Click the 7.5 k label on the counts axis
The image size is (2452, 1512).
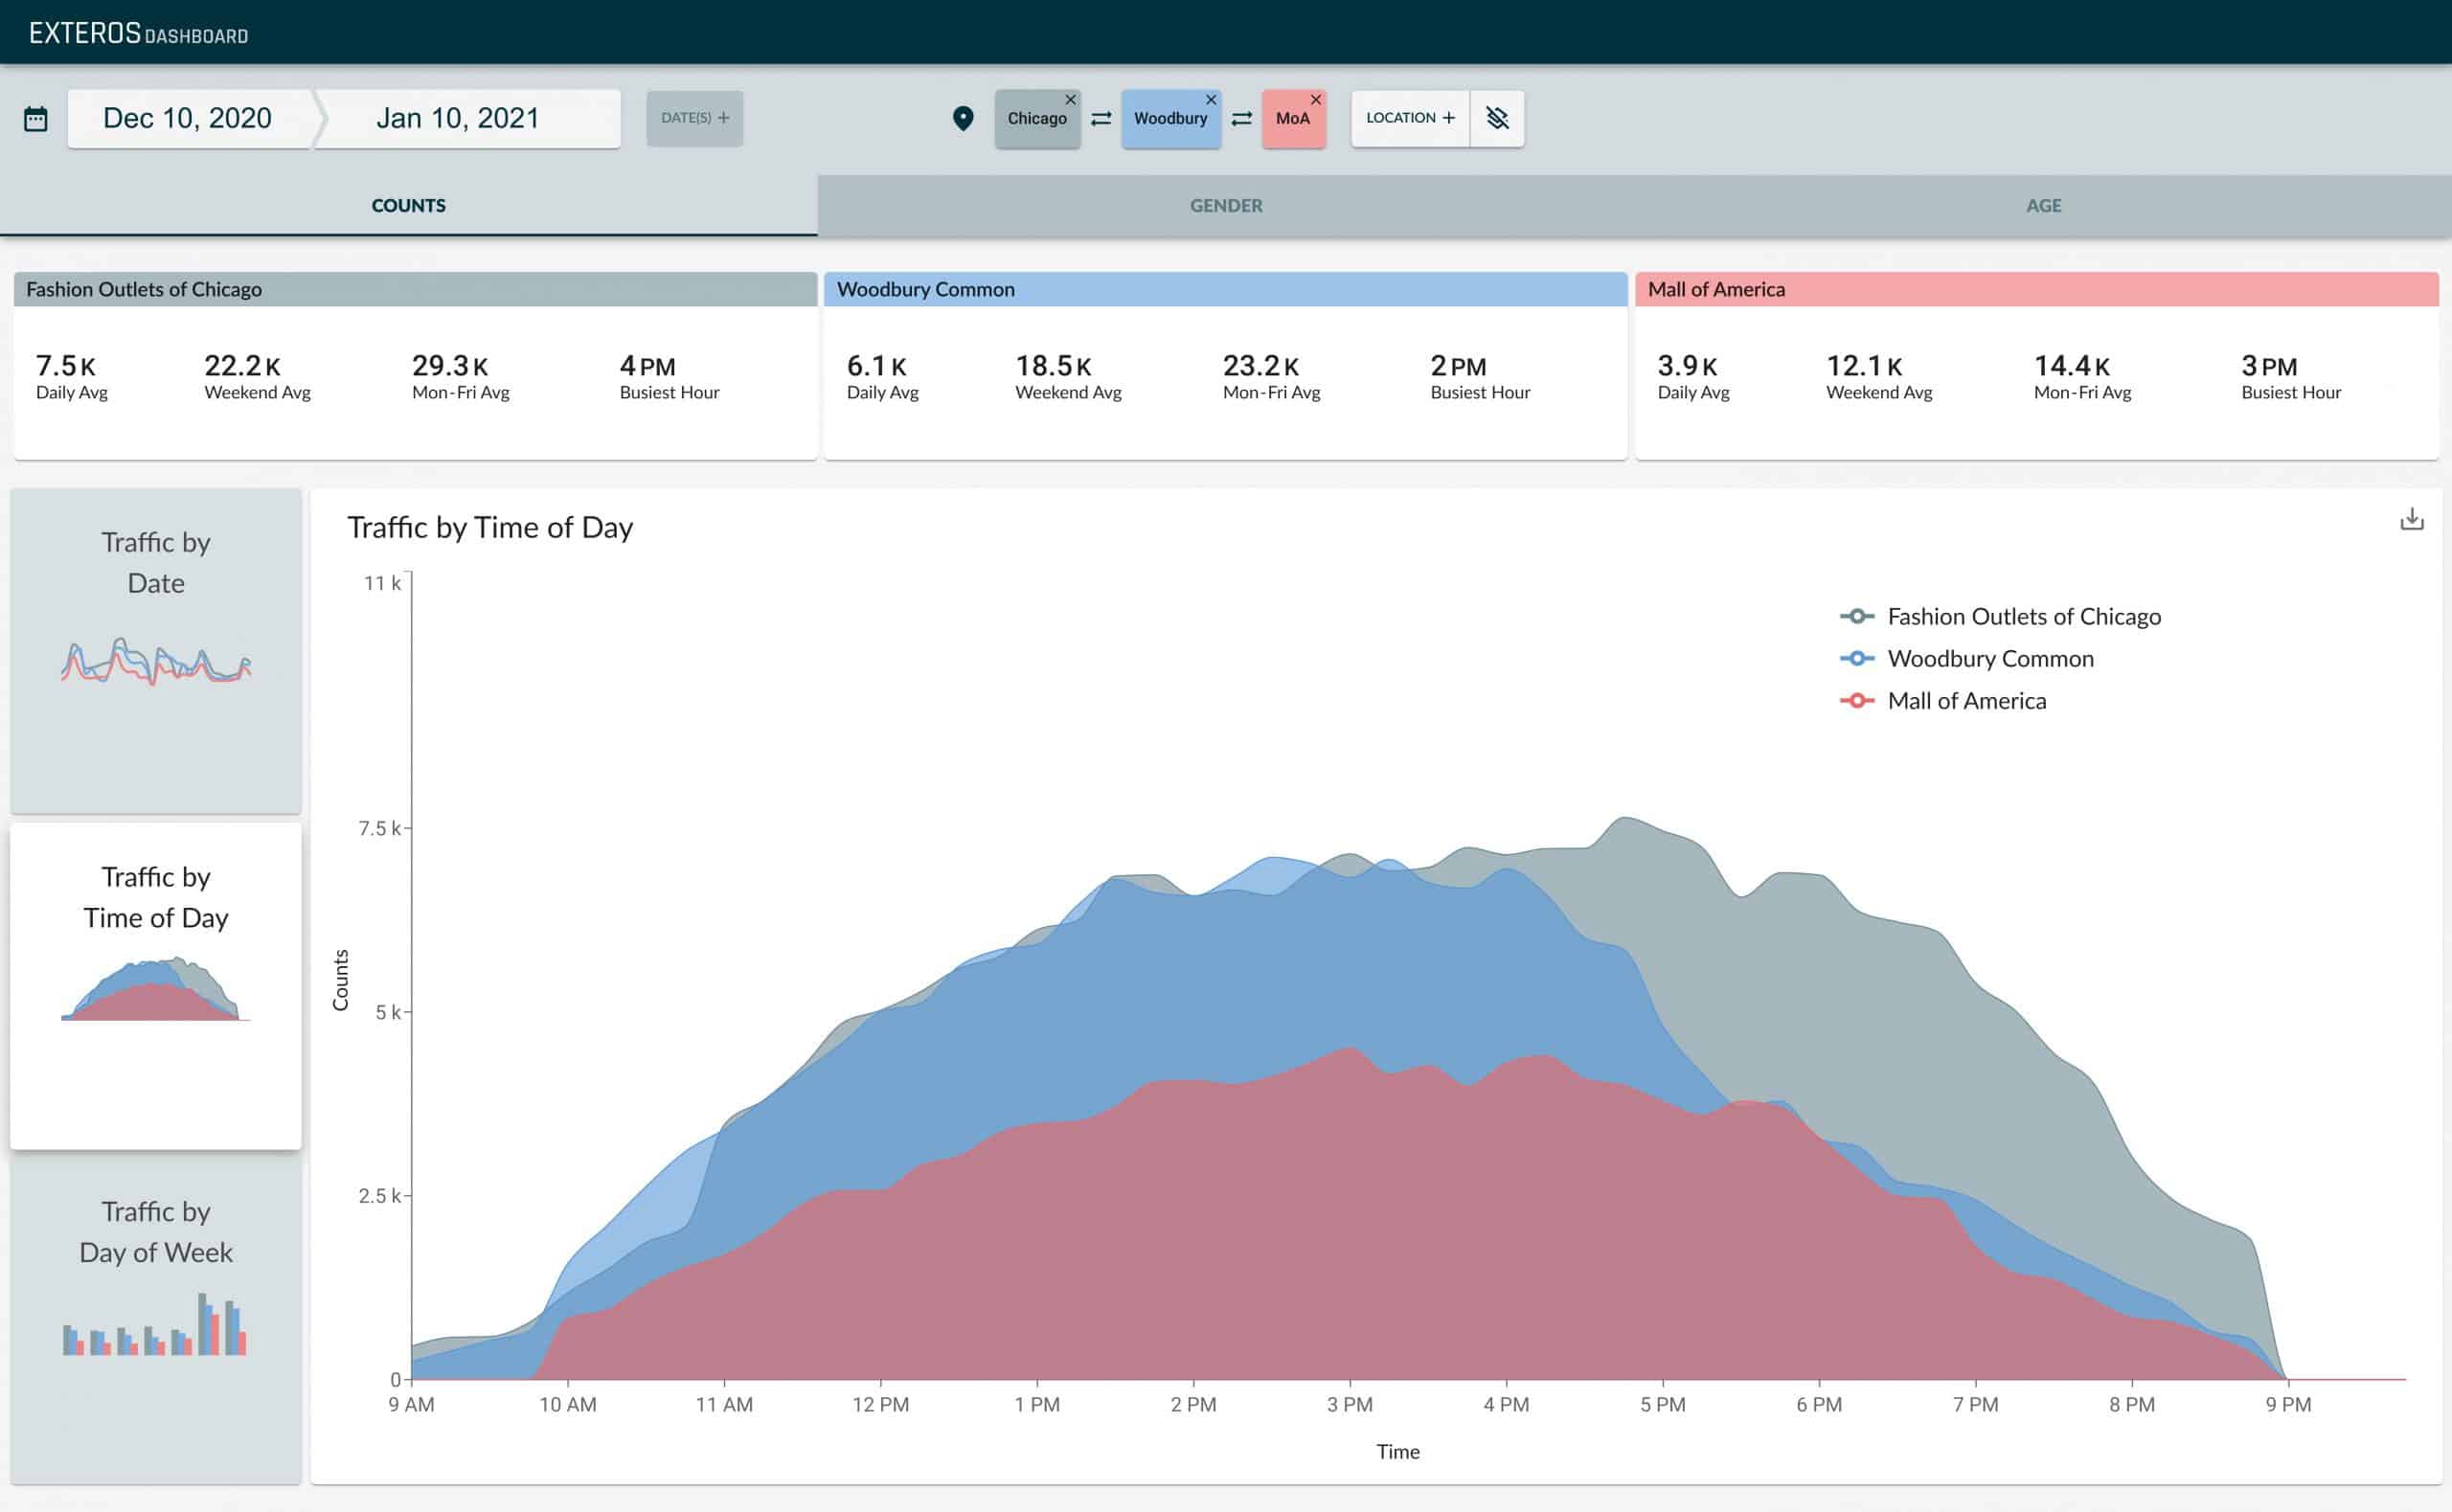click(379, 828)
